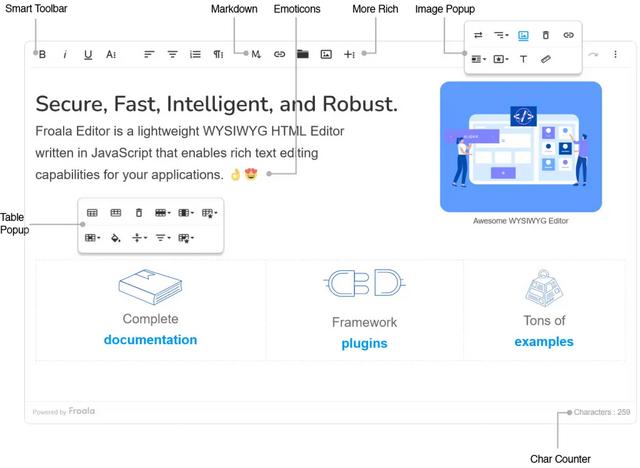
Task: Remove image with the image popup trash icon
Action: coord(546,35)
